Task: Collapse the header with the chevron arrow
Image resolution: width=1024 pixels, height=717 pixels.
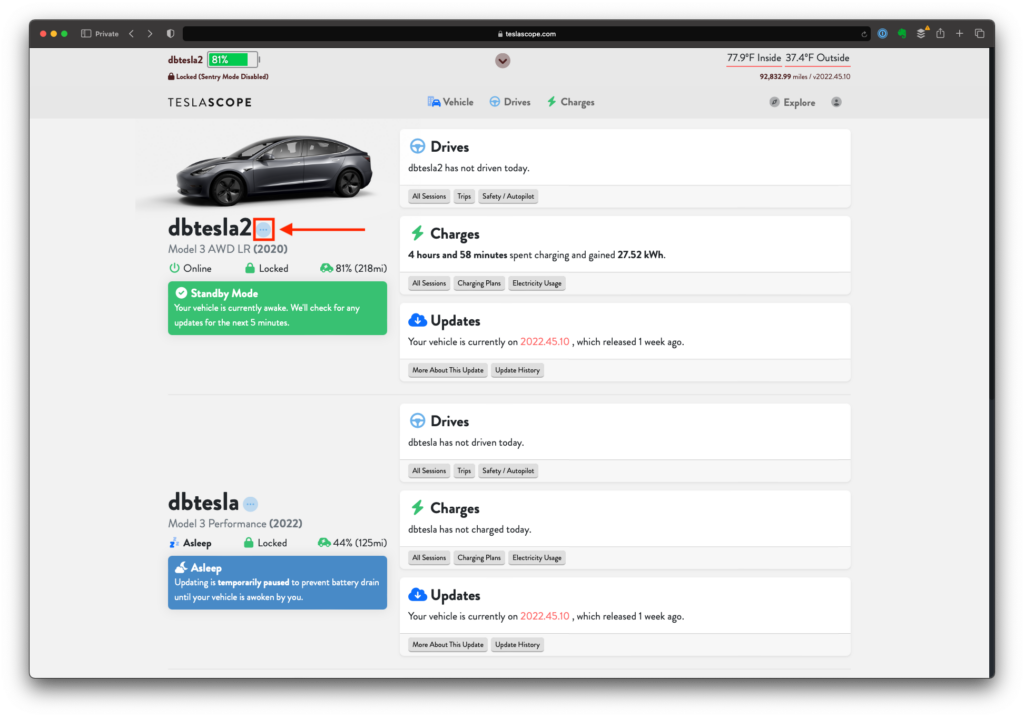Action: [x=502, y=61]
